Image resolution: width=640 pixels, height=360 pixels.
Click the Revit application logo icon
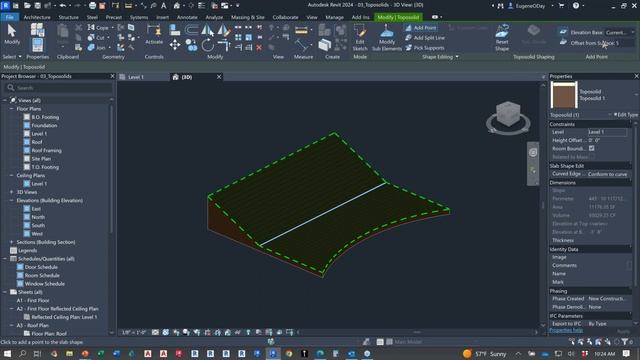pos(5,5)
